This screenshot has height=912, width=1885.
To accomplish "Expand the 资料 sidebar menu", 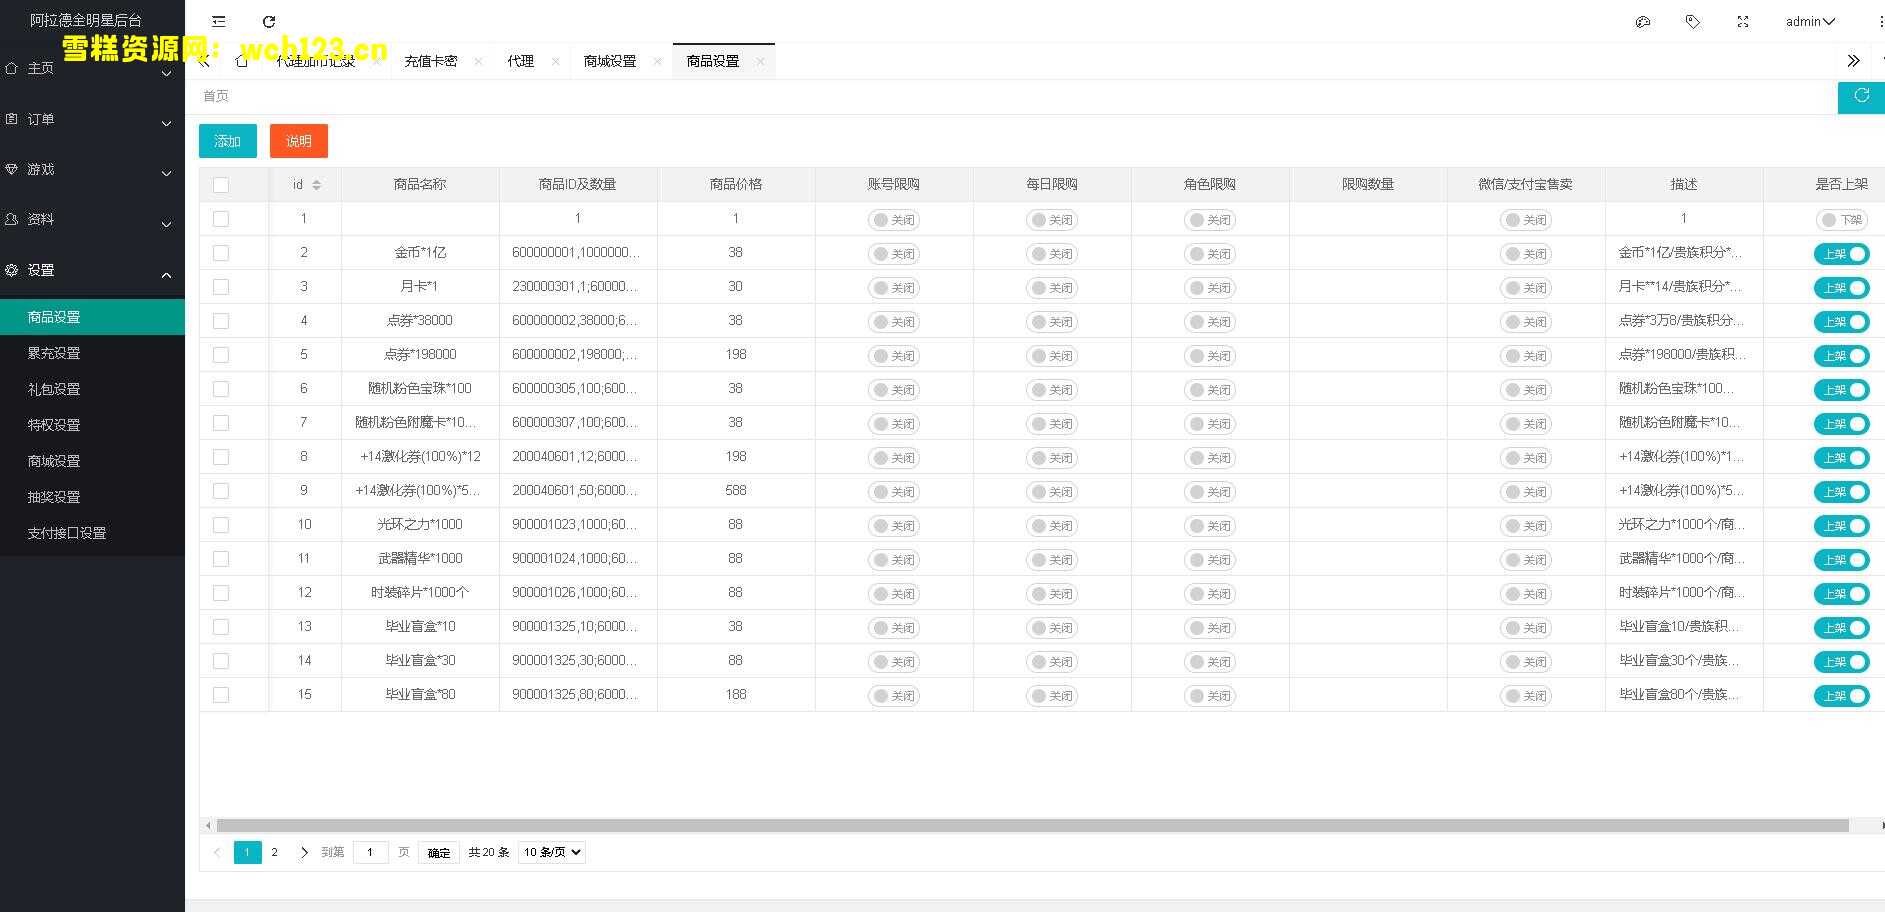I will coord(92,219).
